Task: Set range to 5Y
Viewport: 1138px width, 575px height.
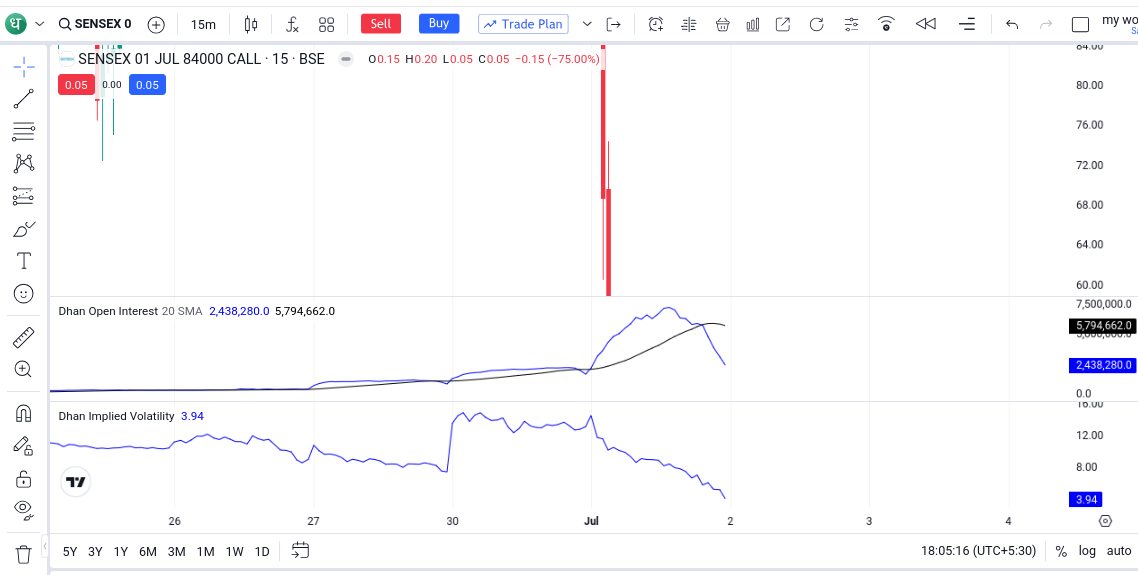Action: pyautogui.click(x=70, y=552)
